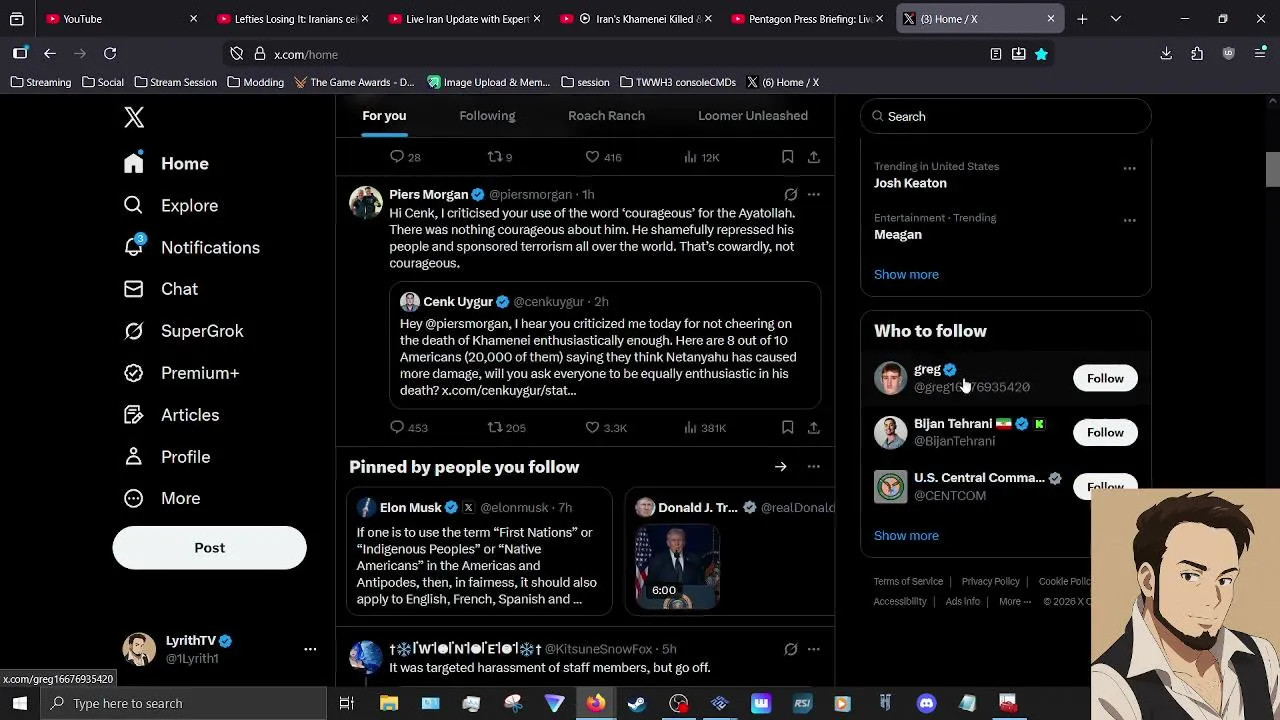Open Grok explain icon on Piers Morgan post
This screenshot has width=1280, height=720.
791,194
